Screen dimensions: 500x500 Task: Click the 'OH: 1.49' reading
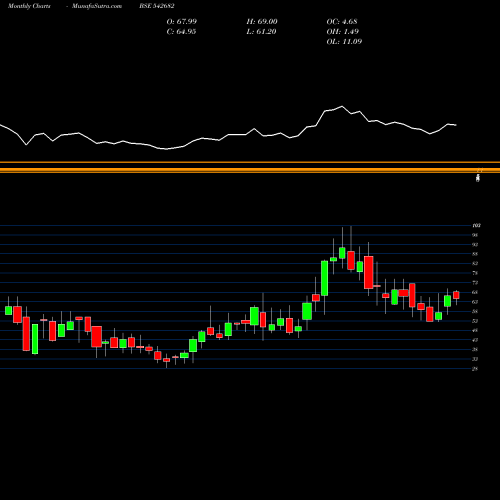pyautogui.click(x=343, y=31)
